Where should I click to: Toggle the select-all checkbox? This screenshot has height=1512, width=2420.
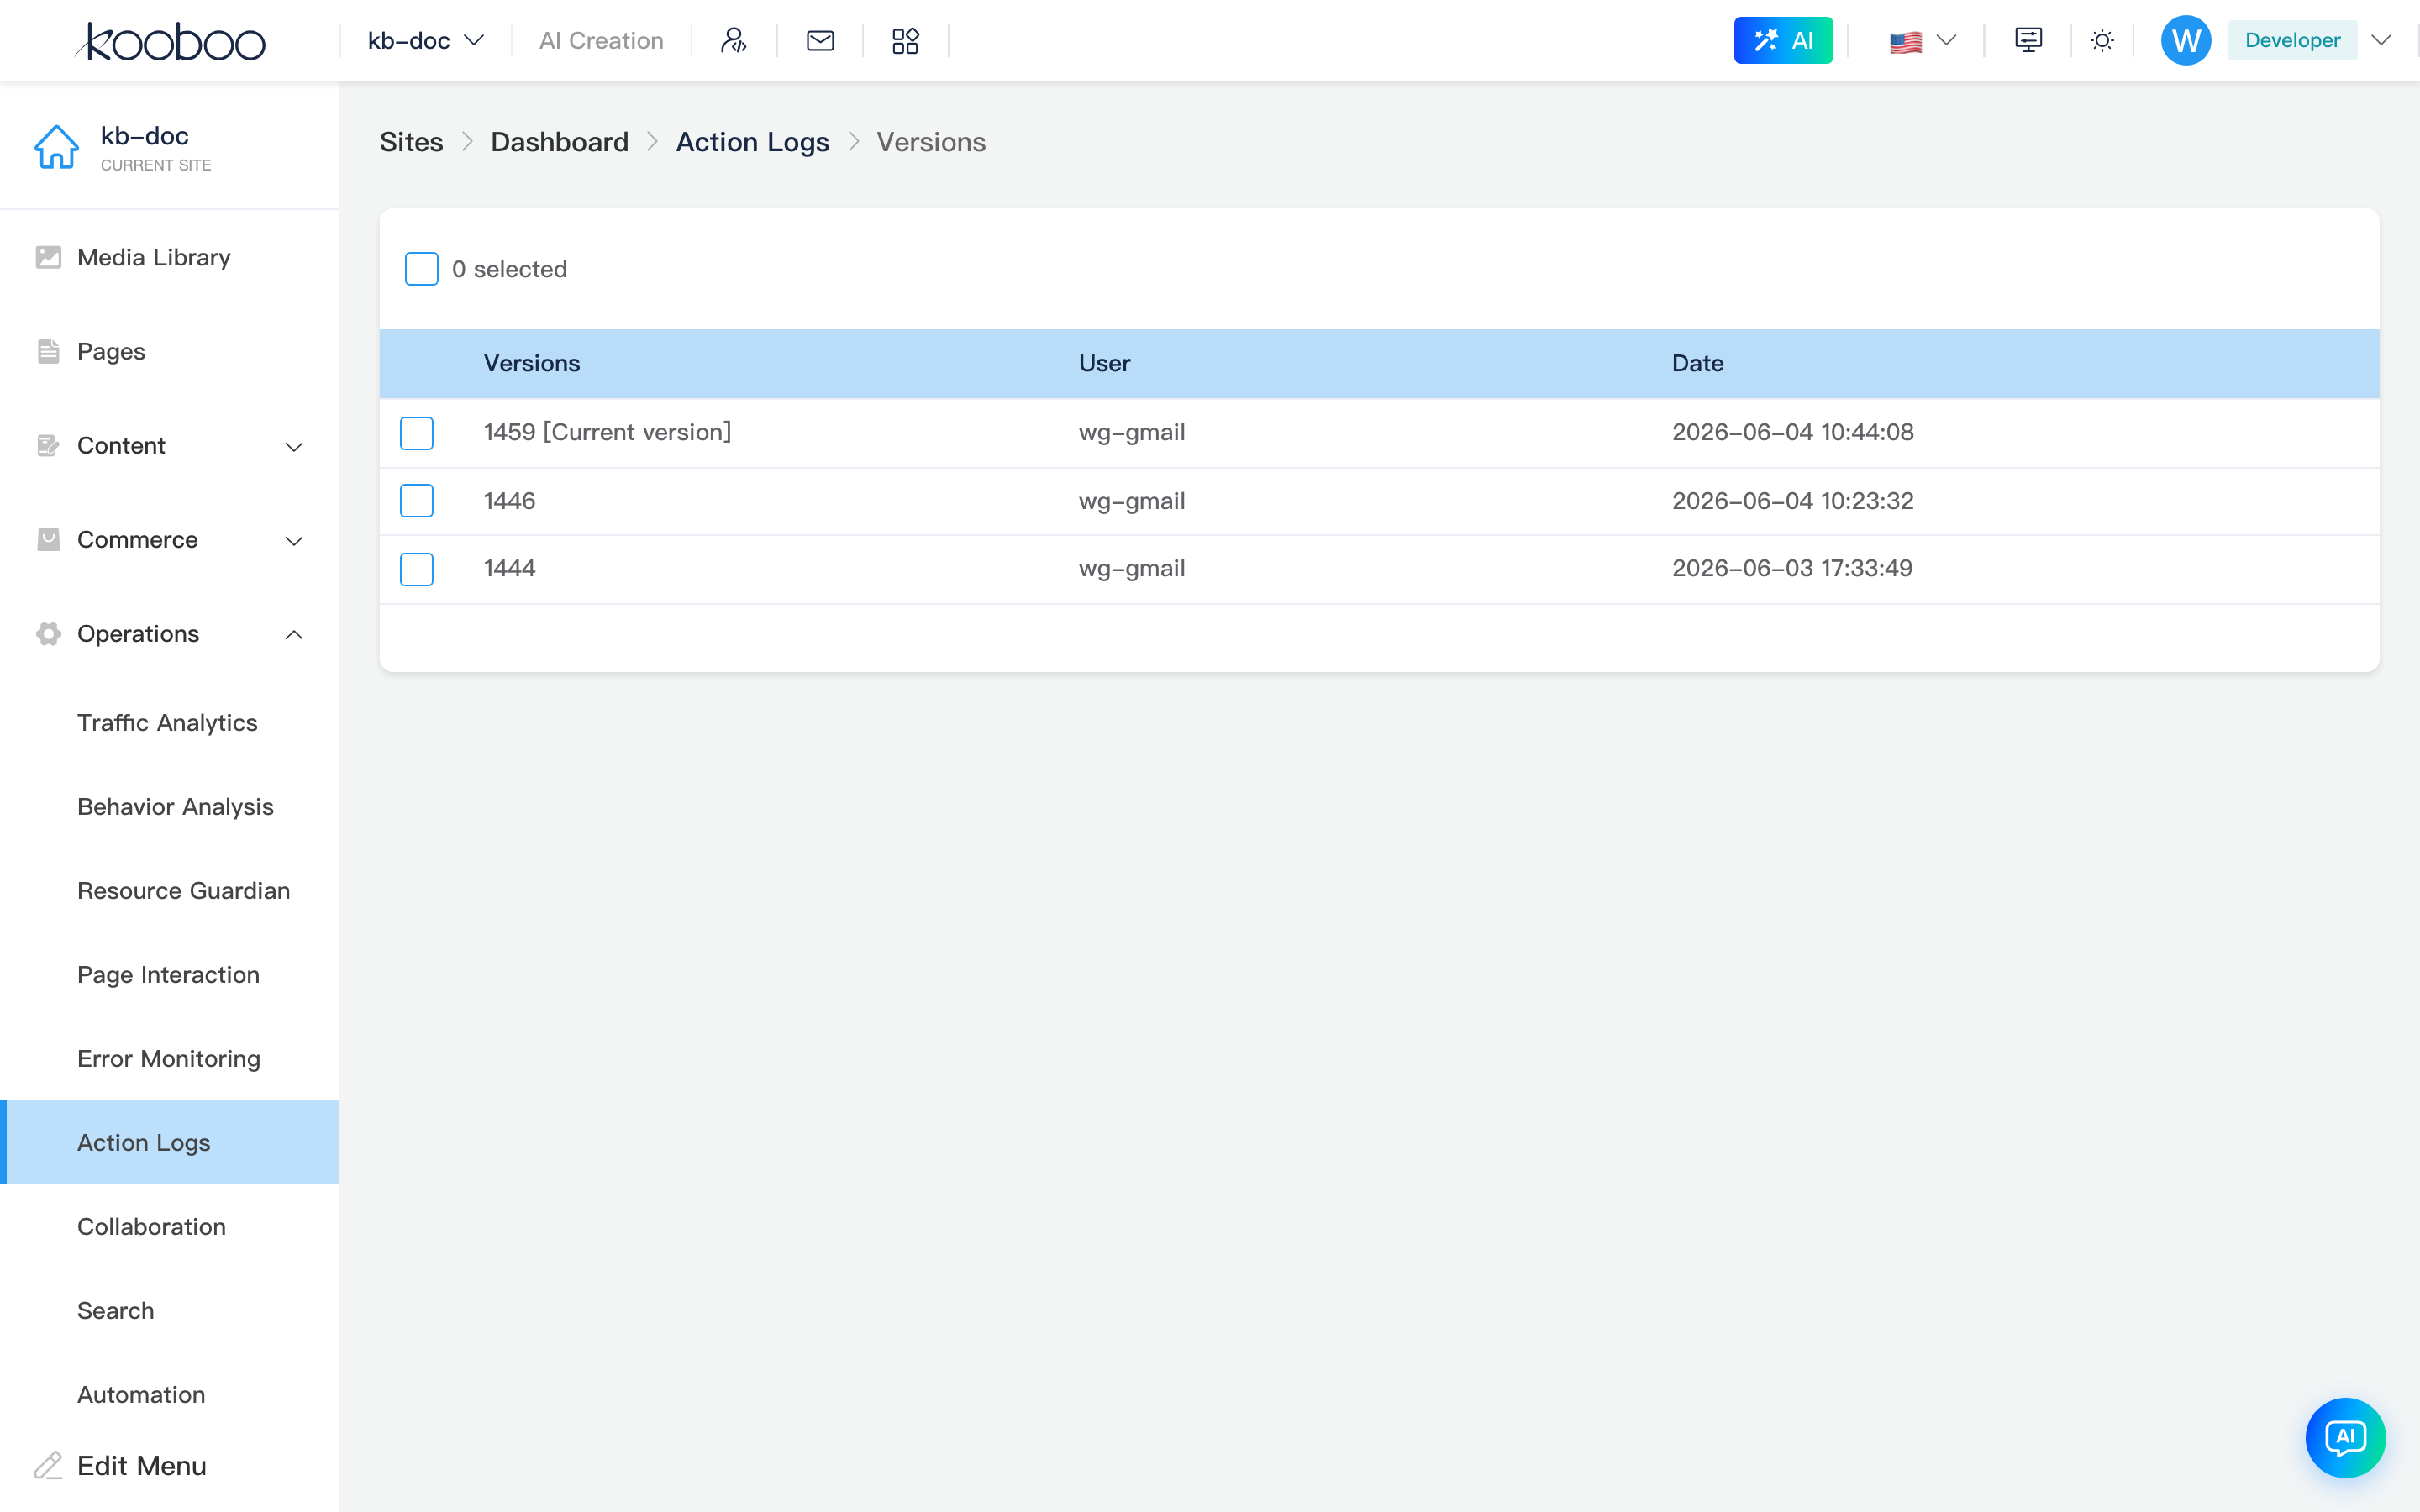point(421,268)
